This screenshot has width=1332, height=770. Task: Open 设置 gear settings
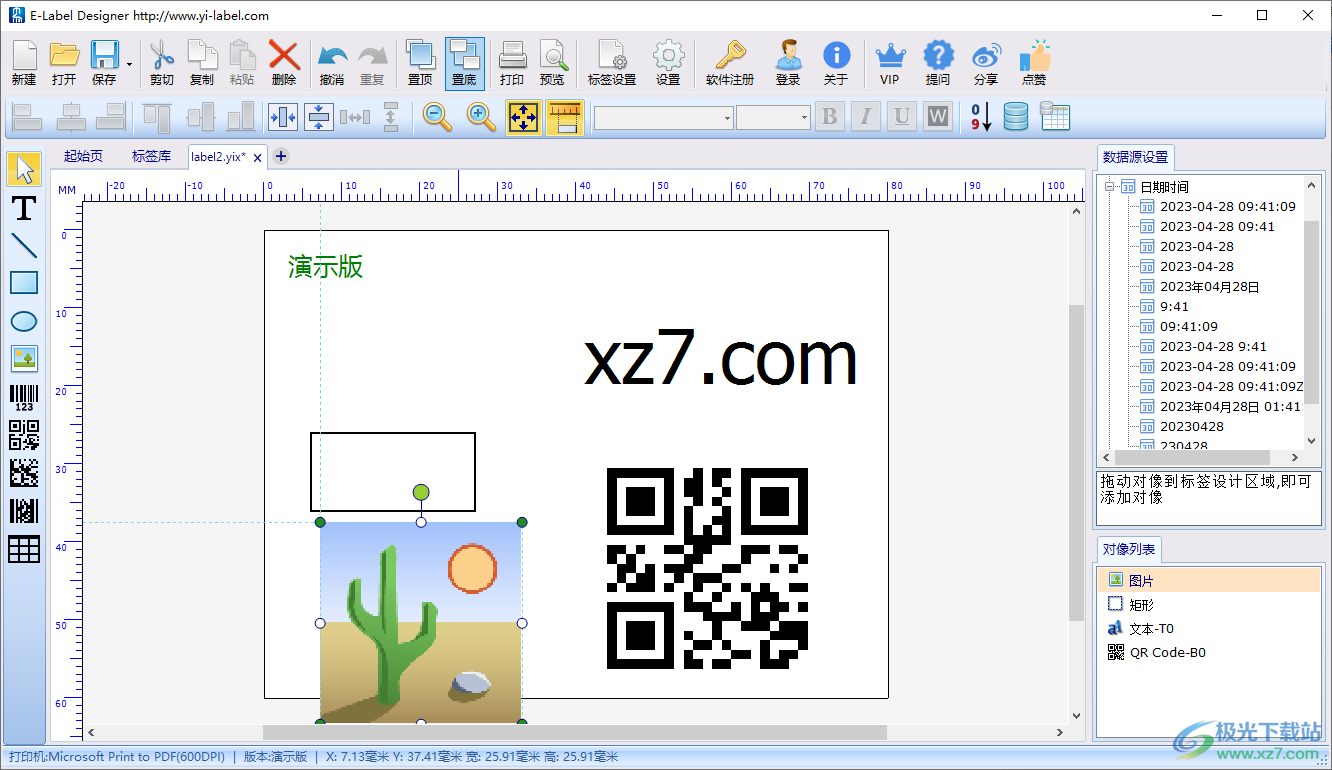[668, 63]
